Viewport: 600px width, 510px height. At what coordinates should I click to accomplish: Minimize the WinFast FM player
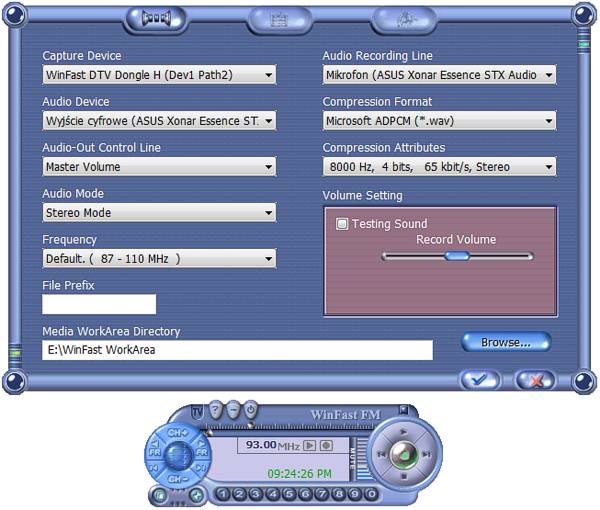[233, 411]
